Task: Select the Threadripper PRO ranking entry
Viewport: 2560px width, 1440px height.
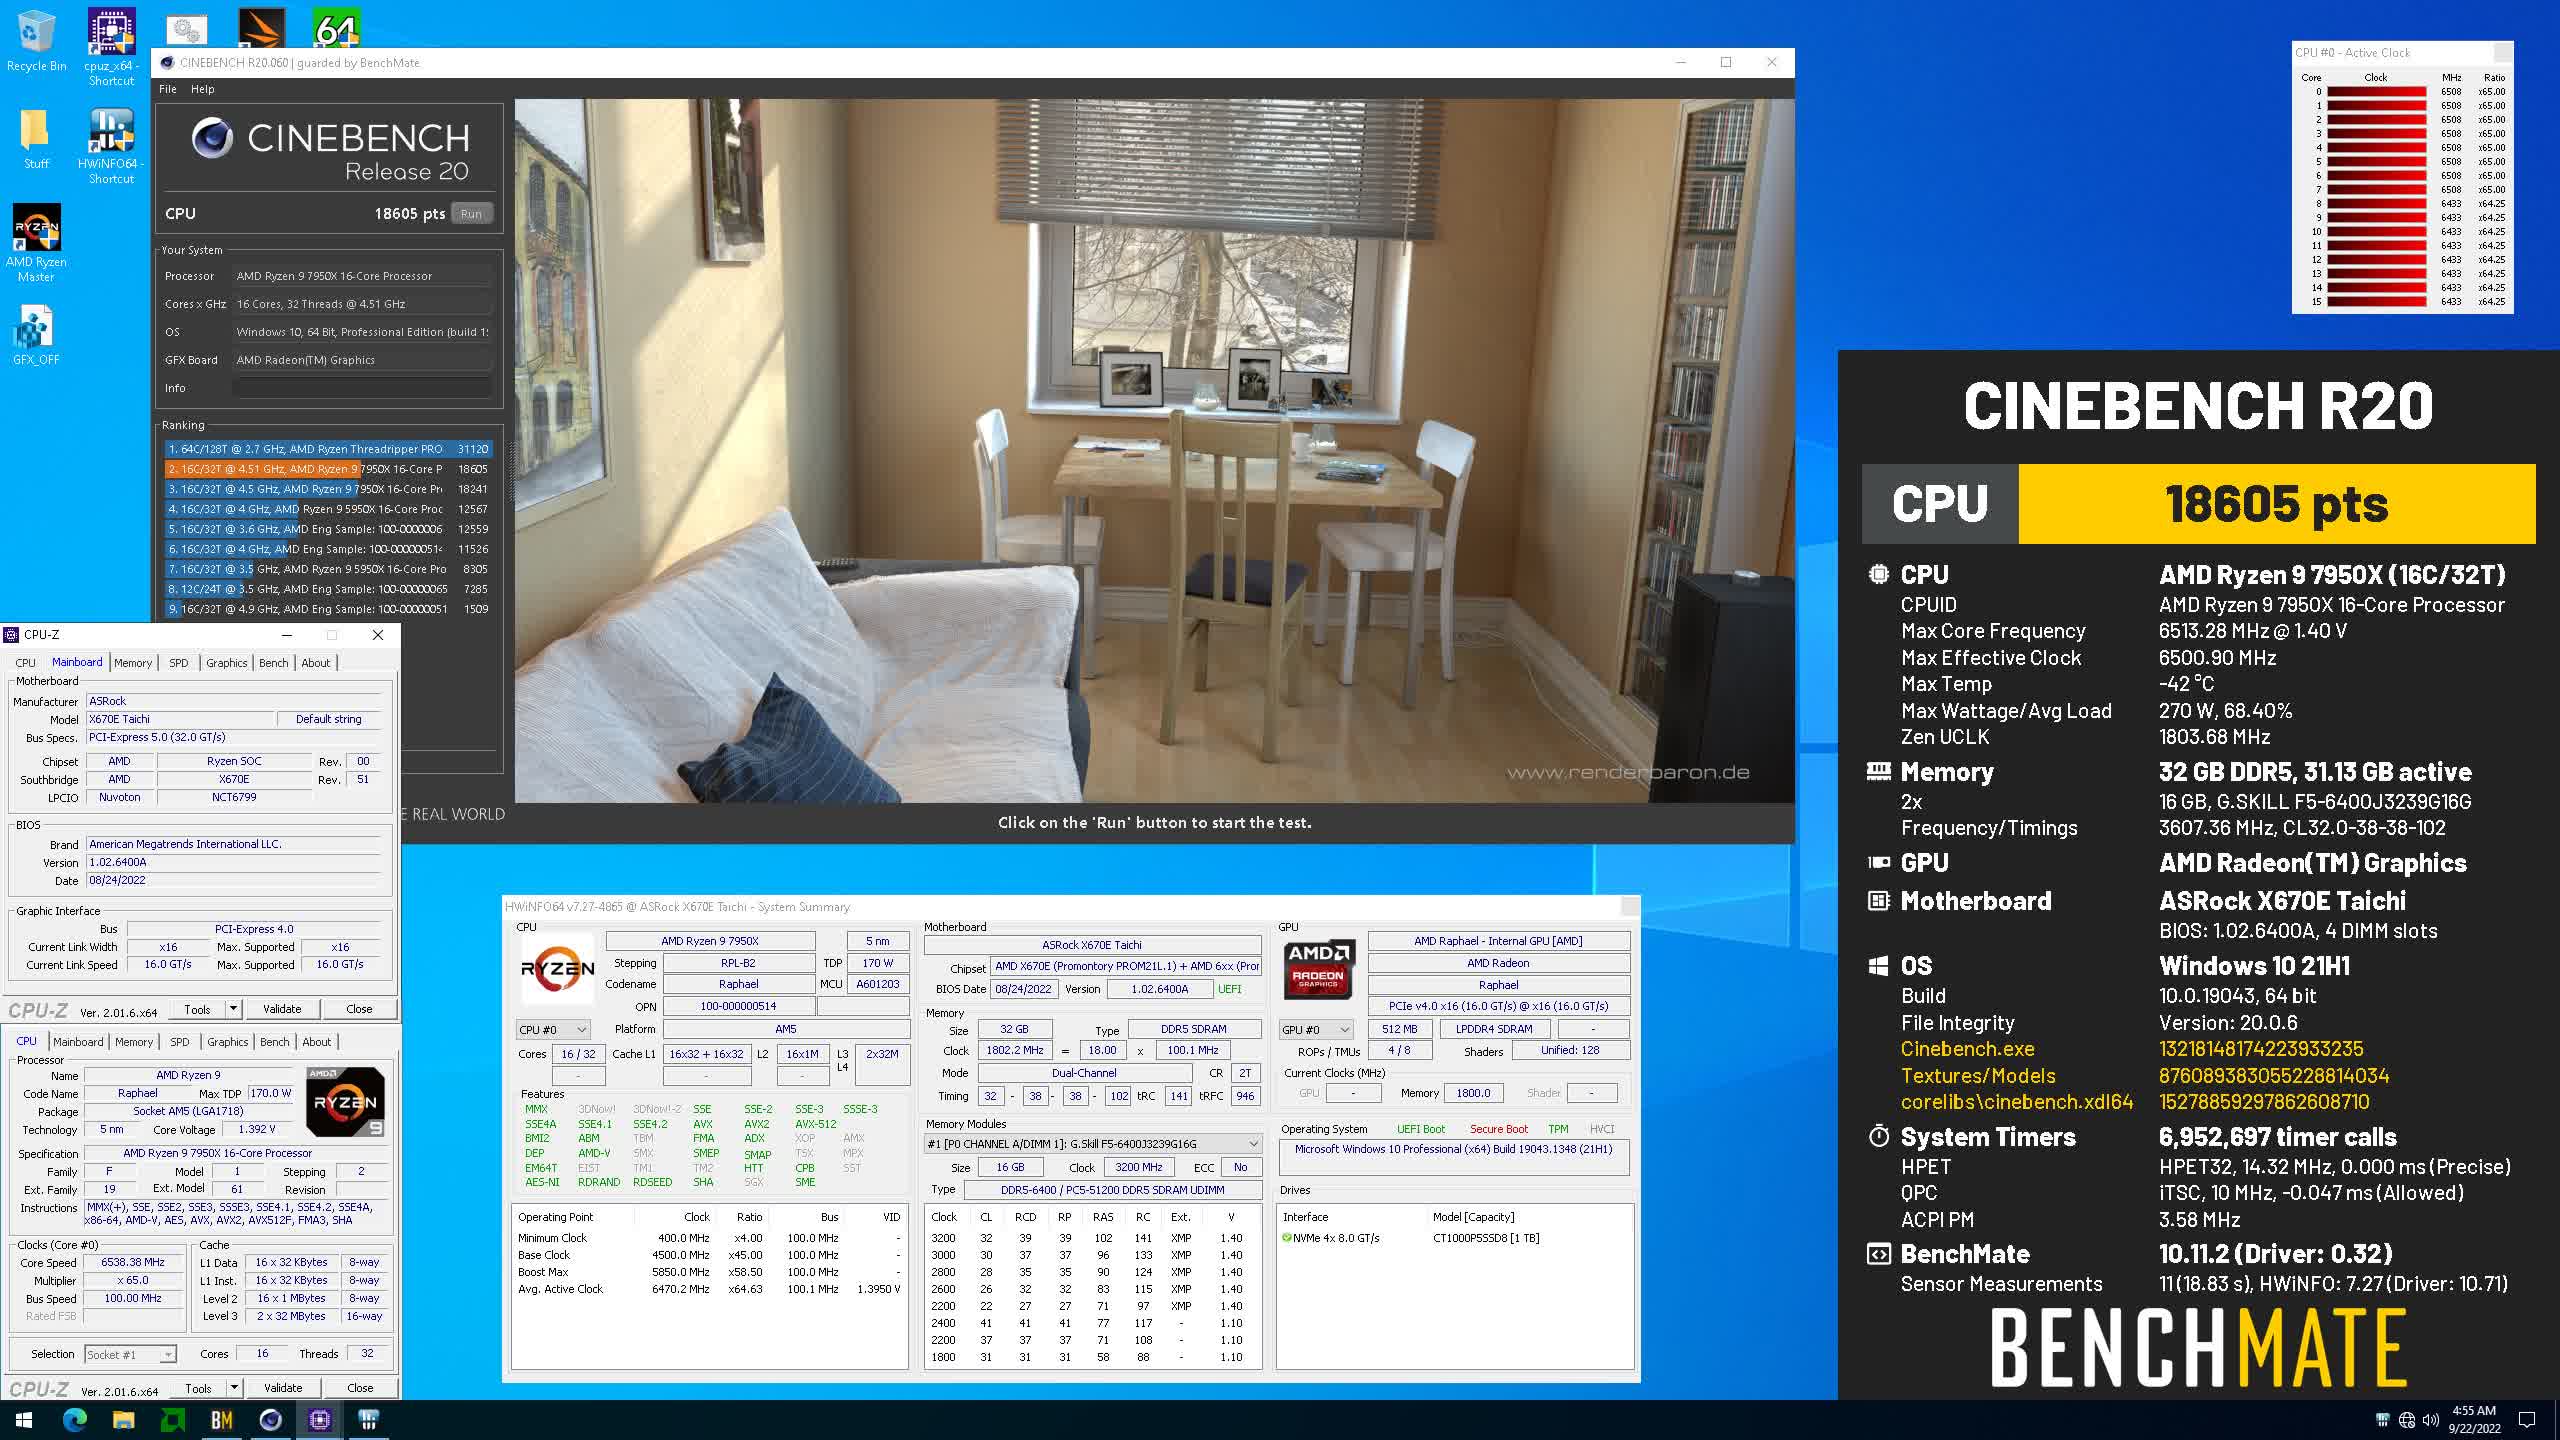Action: 328,449
